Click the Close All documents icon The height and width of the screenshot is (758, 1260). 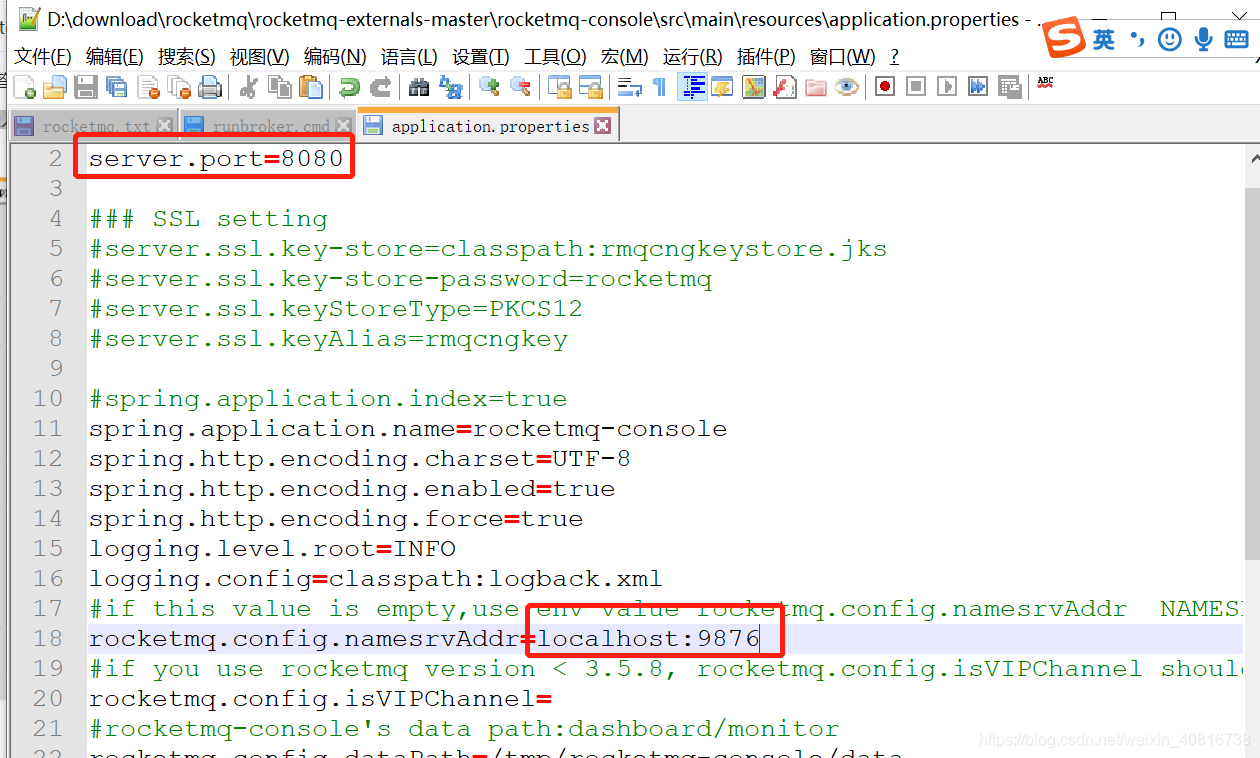tap(179, 87)
